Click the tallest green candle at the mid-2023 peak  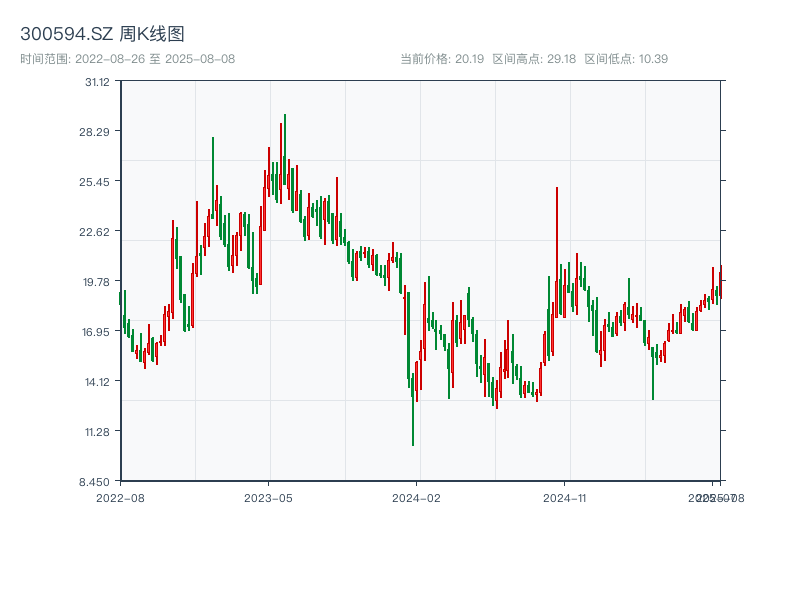(x=285, y=149)
